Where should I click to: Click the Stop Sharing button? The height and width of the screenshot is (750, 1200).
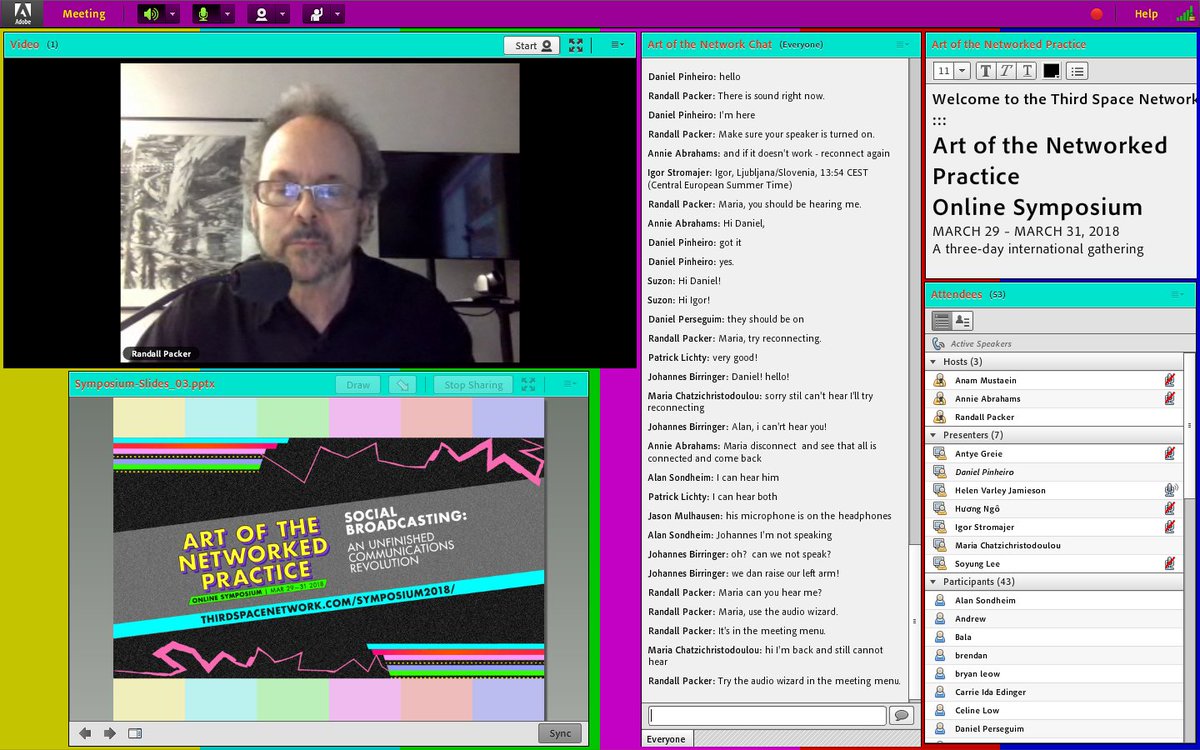472,384
